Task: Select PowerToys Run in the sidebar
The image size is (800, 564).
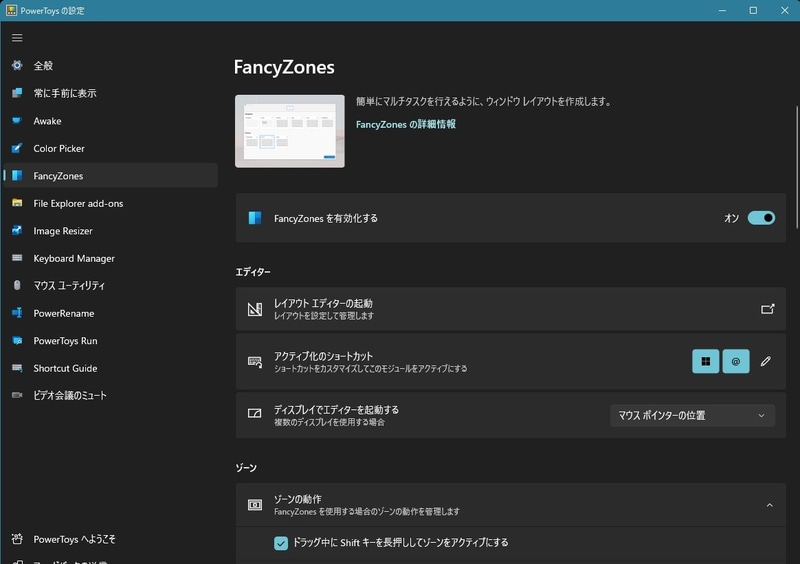Action: (111, 340)
